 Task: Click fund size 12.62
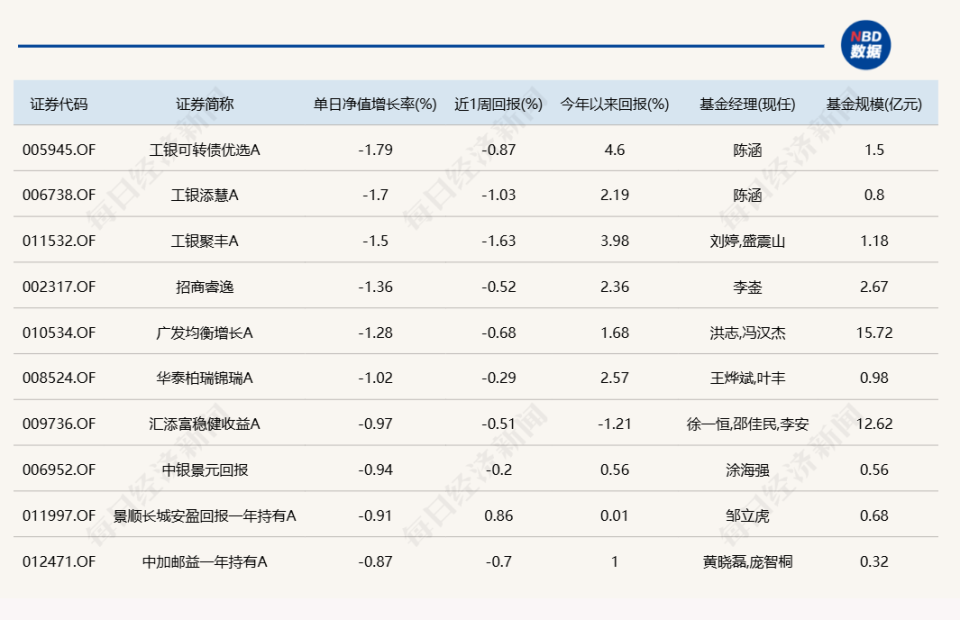(x=874, y=424)
